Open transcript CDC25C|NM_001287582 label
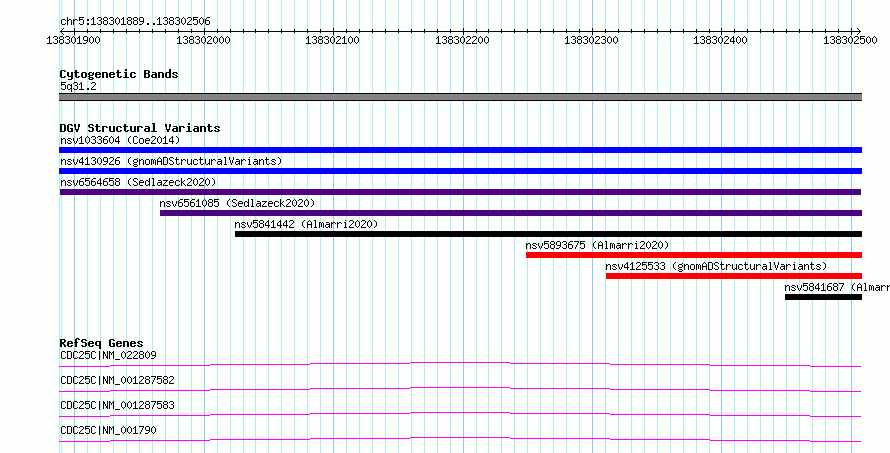The width and height of the screenshot is (890, 453). pos(117,380)
